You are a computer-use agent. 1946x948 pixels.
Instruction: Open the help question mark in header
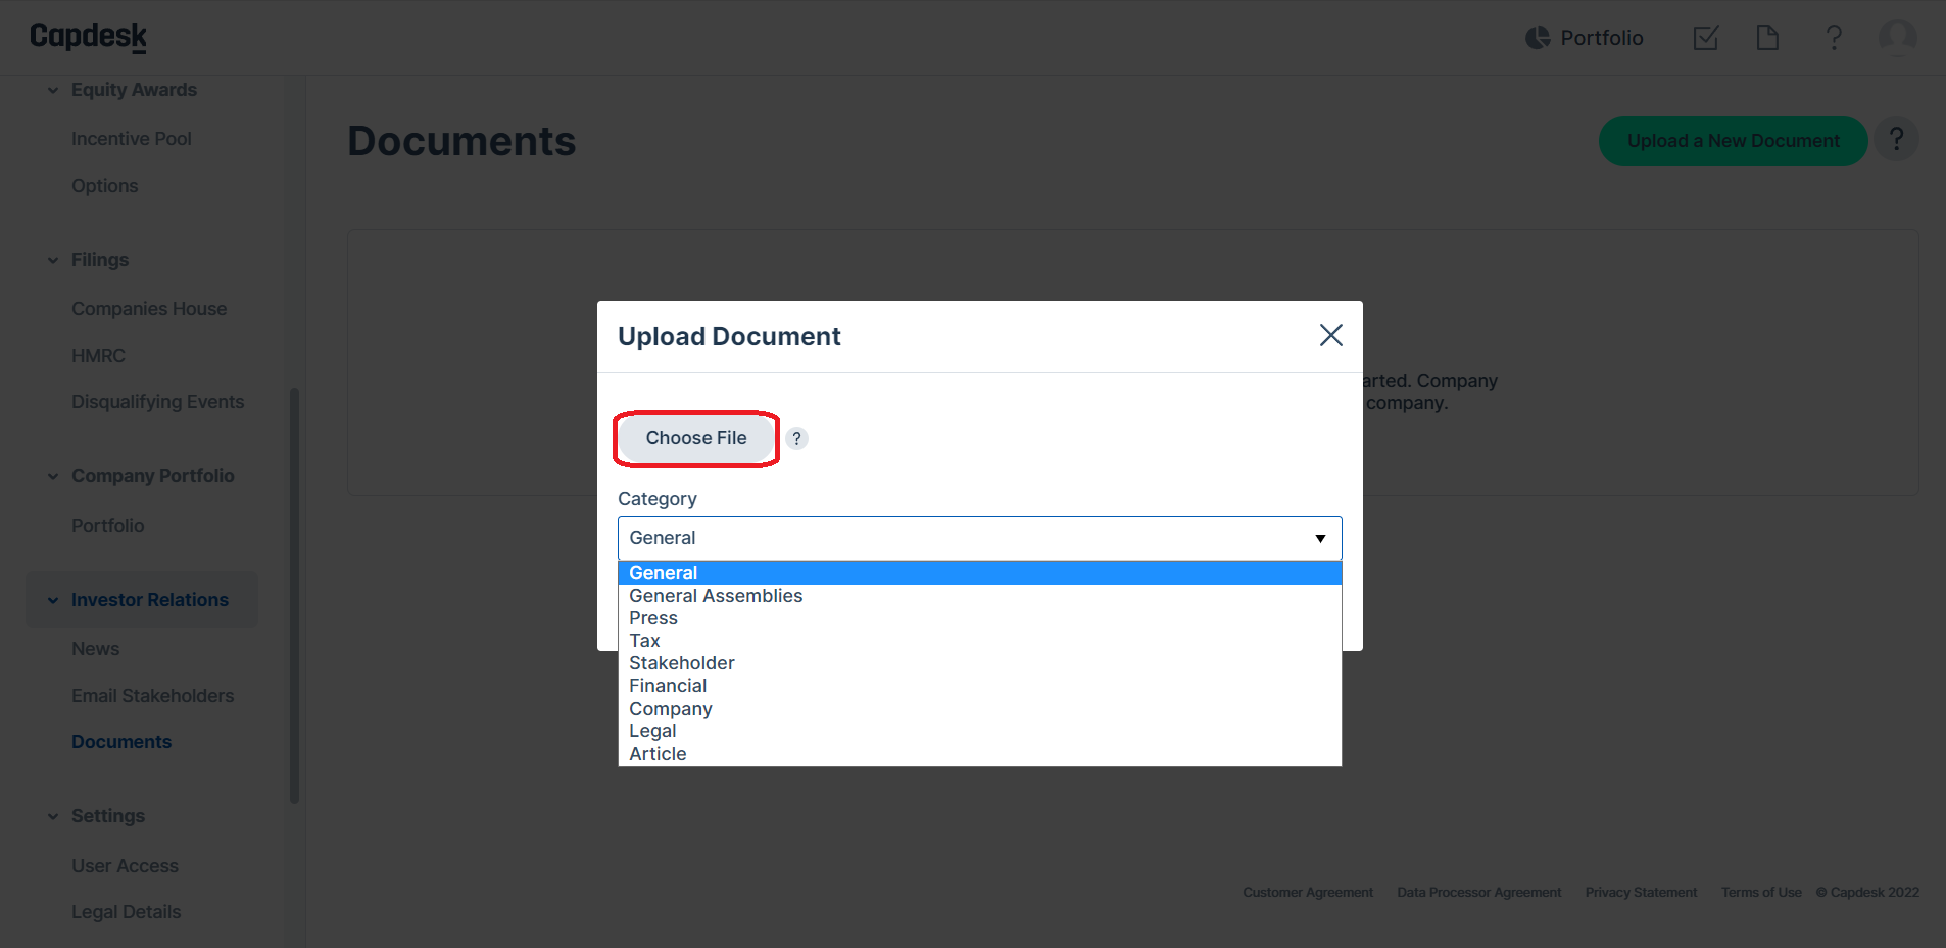(x=1834, y=38)
